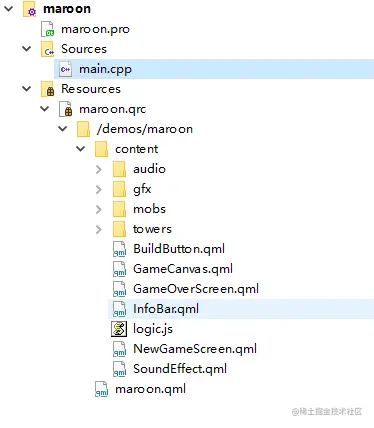This screenshot has width=374, height=428.
Task: Select SoundEffect.qml file entry
Action: point(180,369)
